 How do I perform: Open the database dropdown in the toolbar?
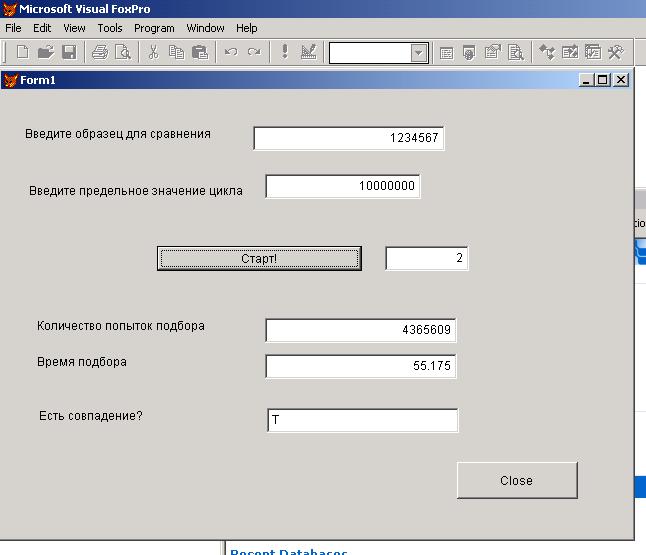[x=419, y=53]
